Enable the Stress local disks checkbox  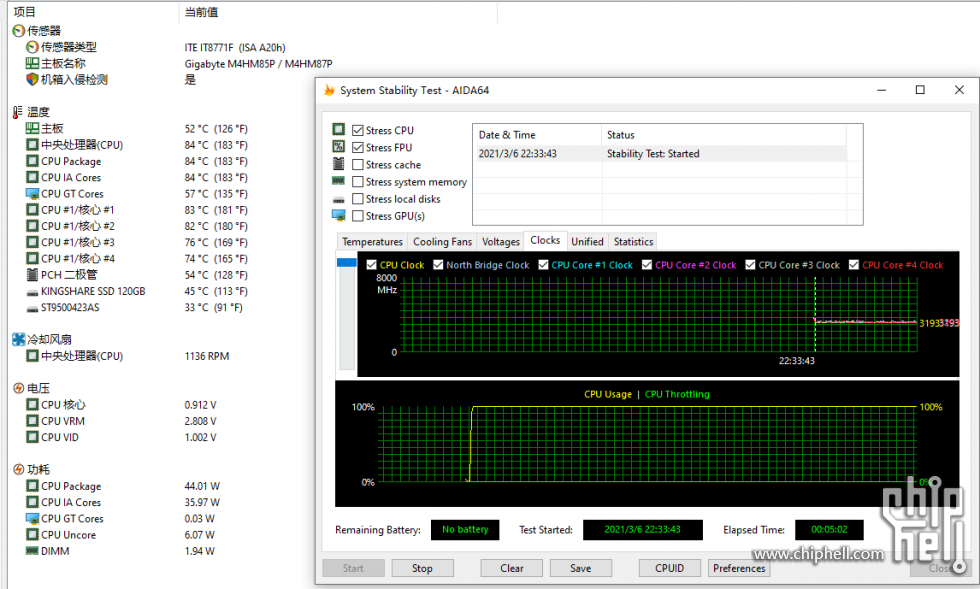(x=358, y=199)
